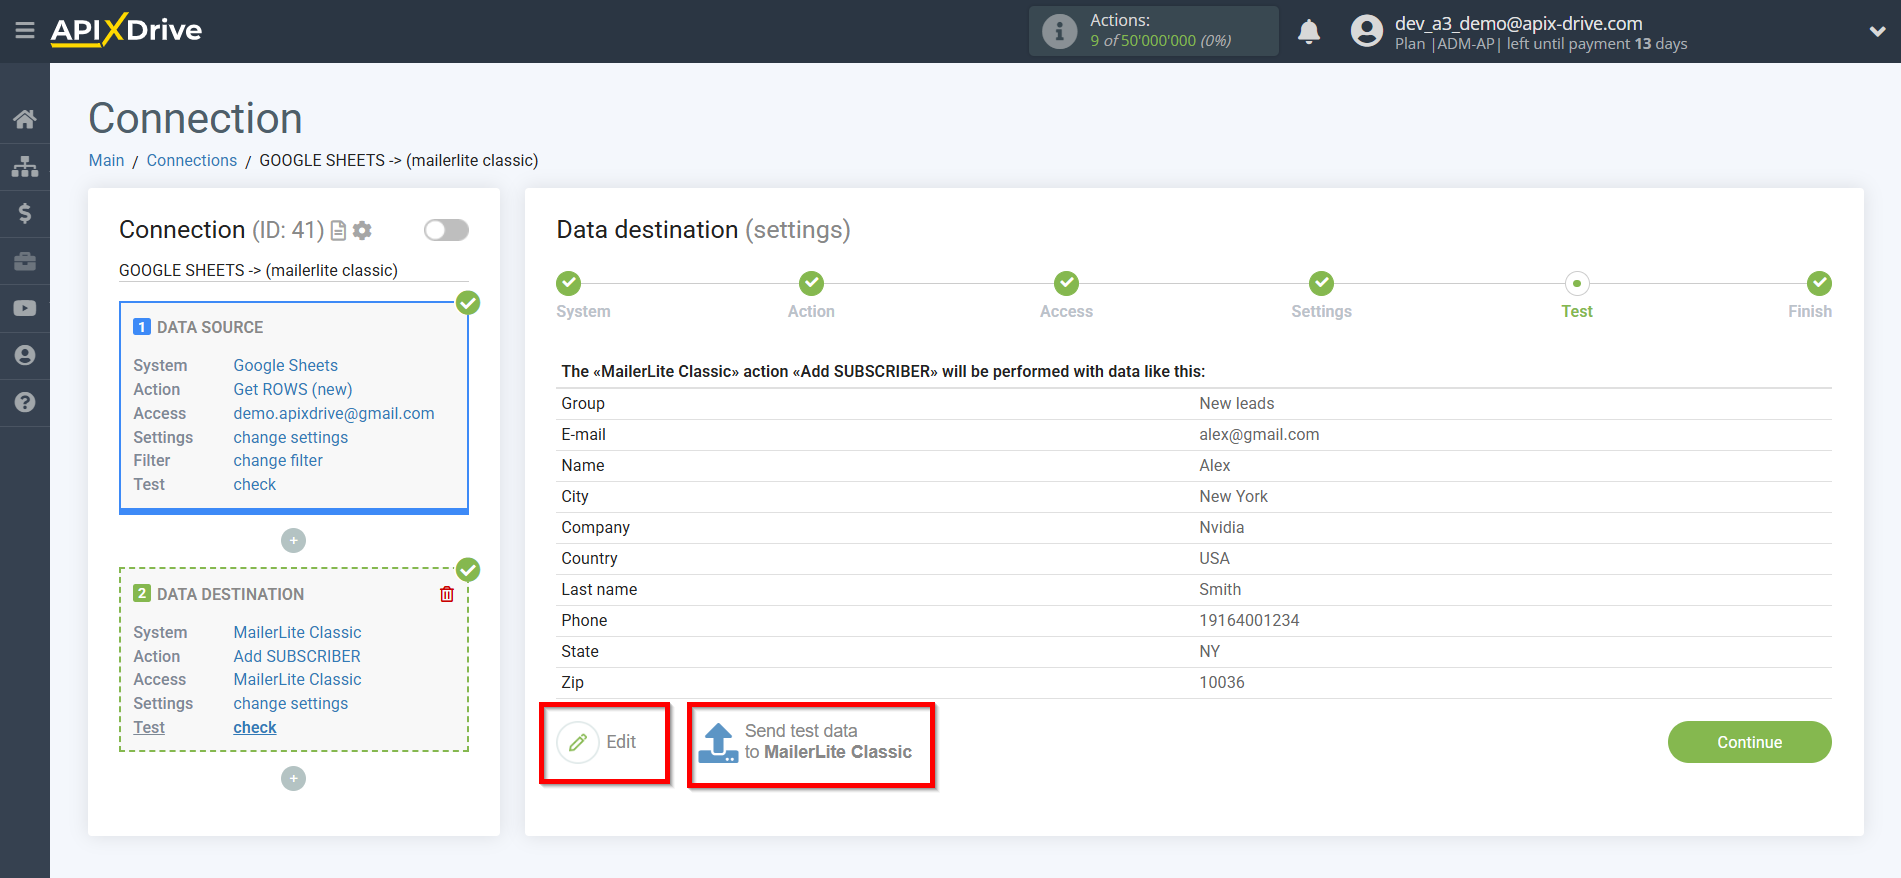
Task: Open the Google Sheets source link
Action: [286, 366]
